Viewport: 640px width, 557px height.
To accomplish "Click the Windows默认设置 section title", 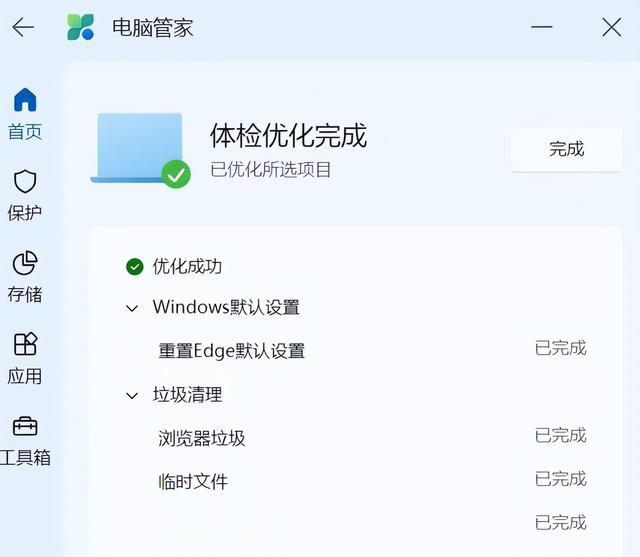I will (x=227, y=307).
